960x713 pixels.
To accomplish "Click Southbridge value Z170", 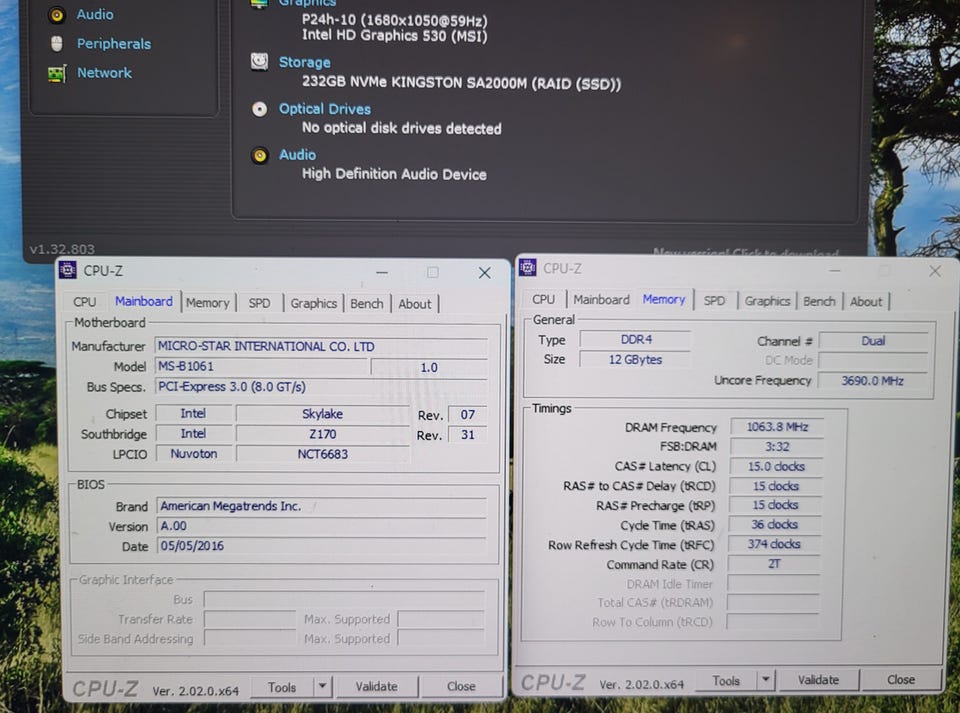I will pos(323,435).
